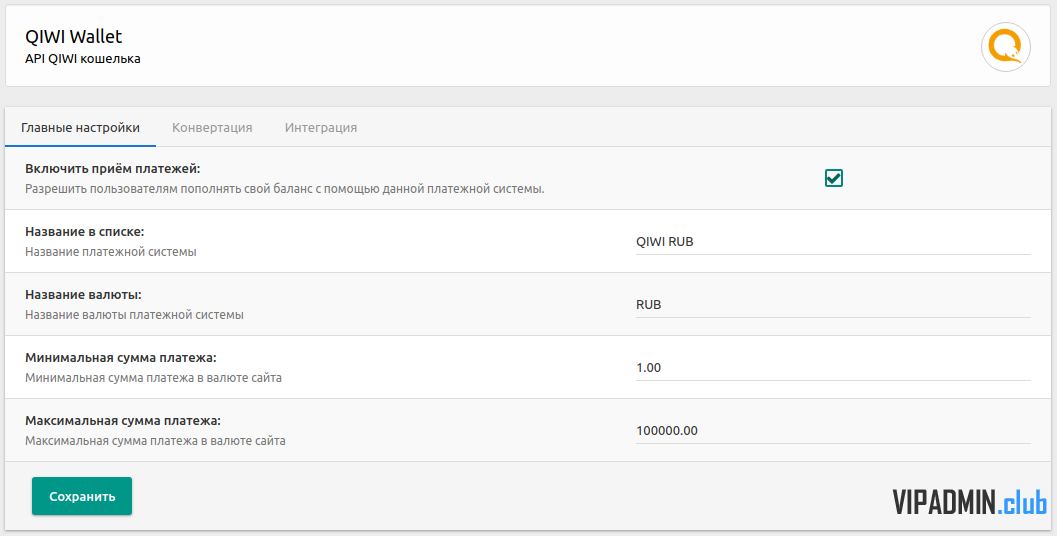This screenshot has width=1057, height=536.
Task: Select the minimum payment field showing 1.00
Action: click(x=833, y=367)
